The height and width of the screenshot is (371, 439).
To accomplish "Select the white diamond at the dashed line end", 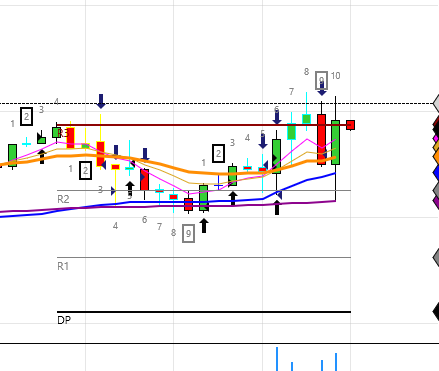I will click(x=436, y=103).
